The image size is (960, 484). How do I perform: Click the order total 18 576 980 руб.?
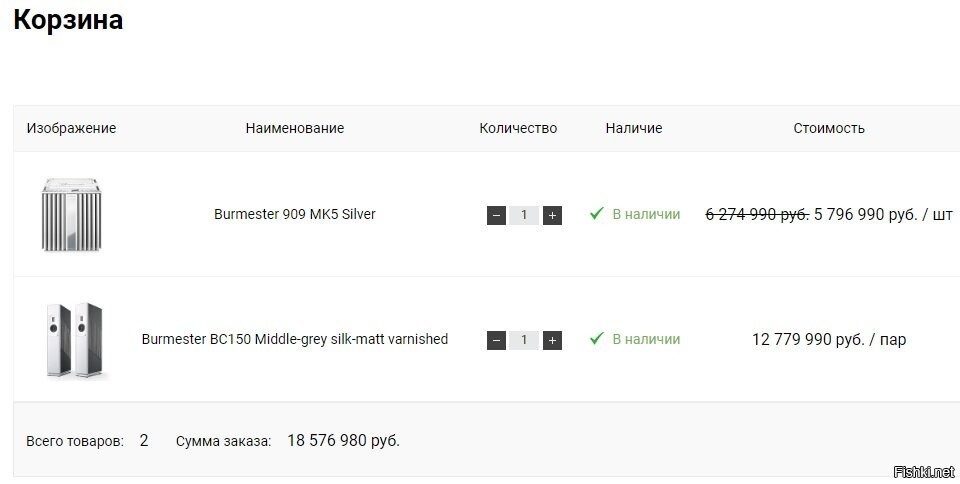point(343,440)
